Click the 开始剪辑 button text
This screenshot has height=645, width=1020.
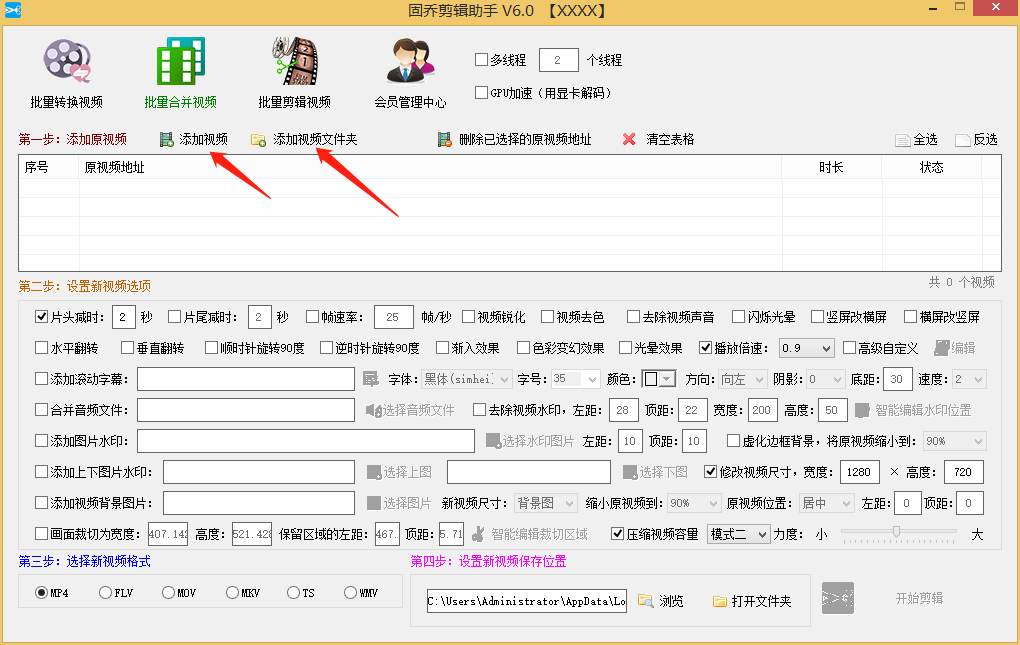point(919,598)
